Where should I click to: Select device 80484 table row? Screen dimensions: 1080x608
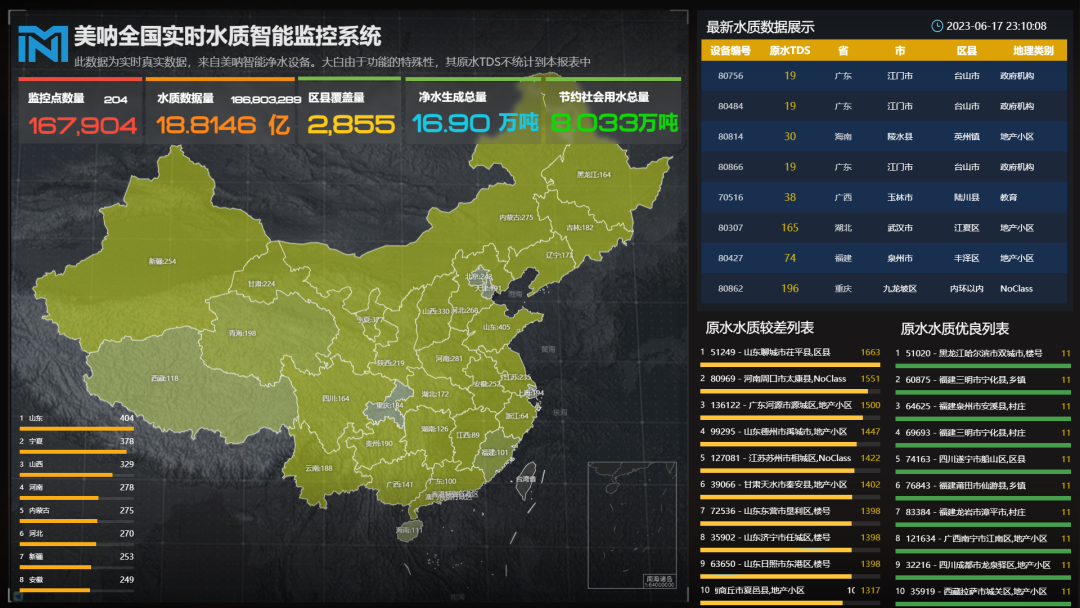point(884,106)
